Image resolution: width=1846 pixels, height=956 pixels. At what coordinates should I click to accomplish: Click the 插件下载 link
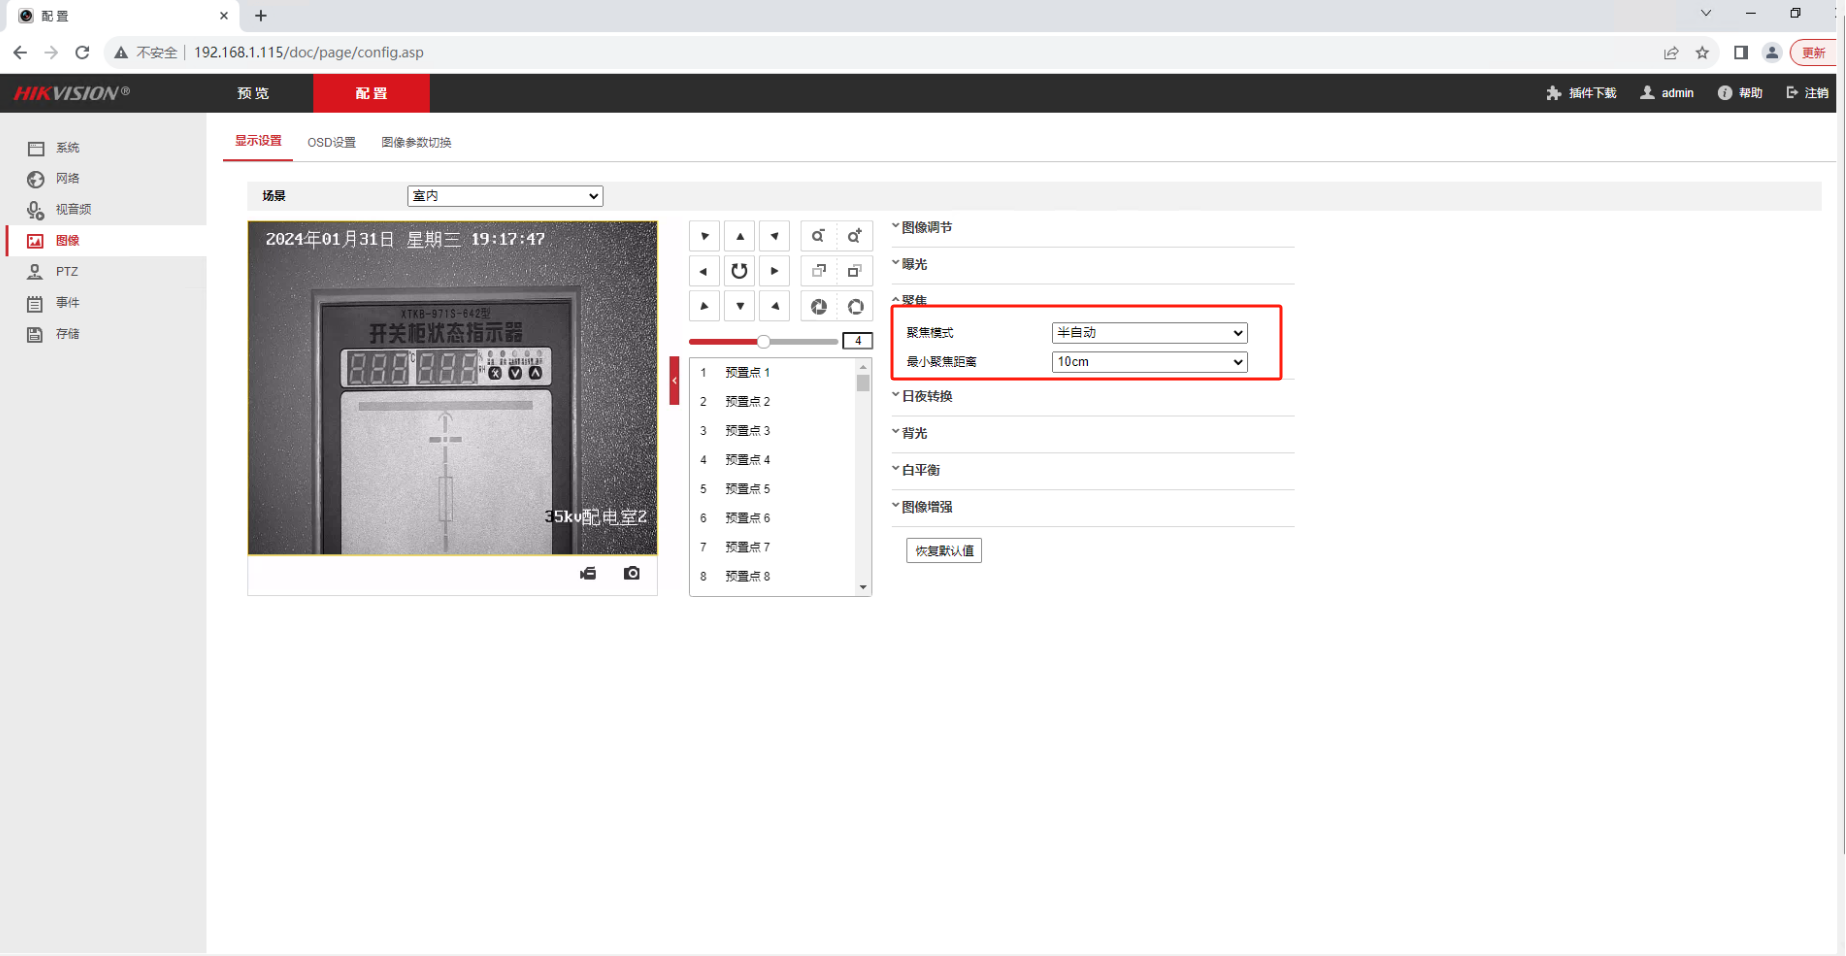point(1581,93)
